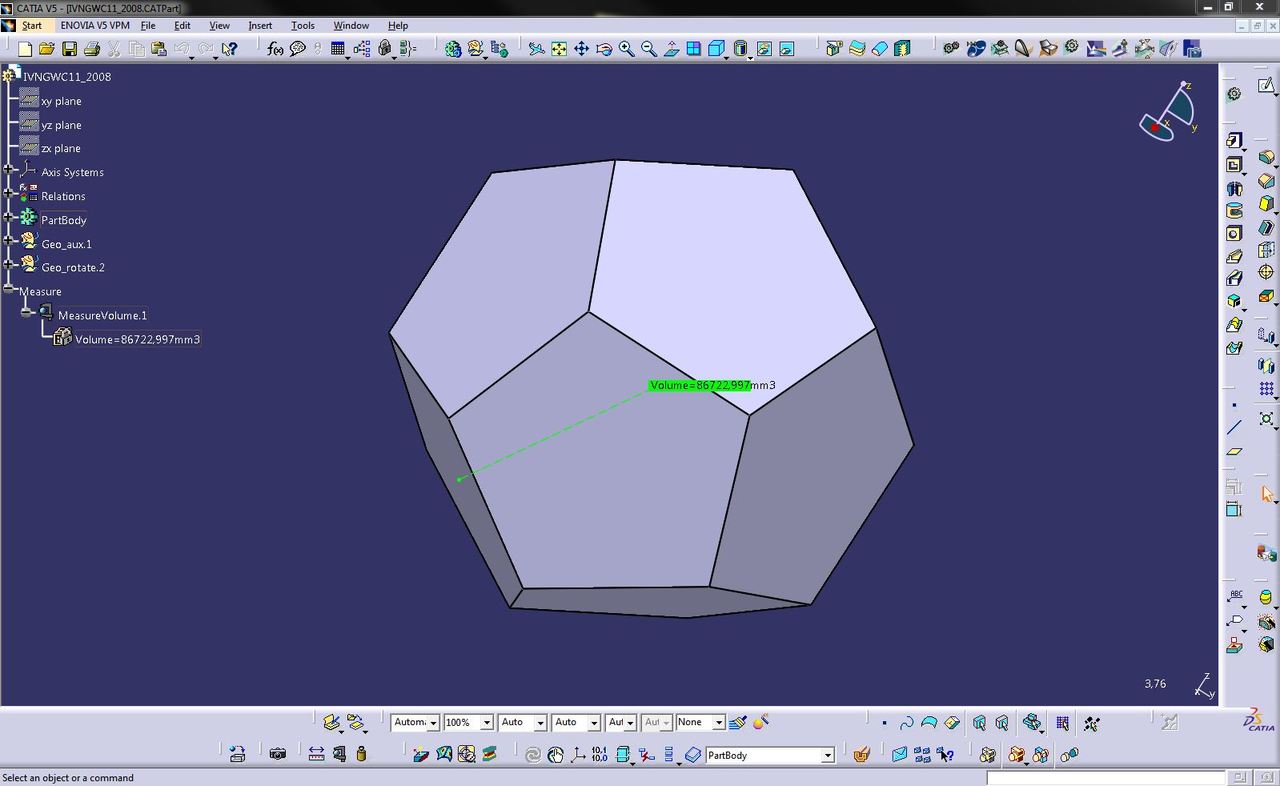Viewport: 1280px width, 786px height.
Task: Click the Shading view mode cylinder icon
Action: tap(741, 48)
